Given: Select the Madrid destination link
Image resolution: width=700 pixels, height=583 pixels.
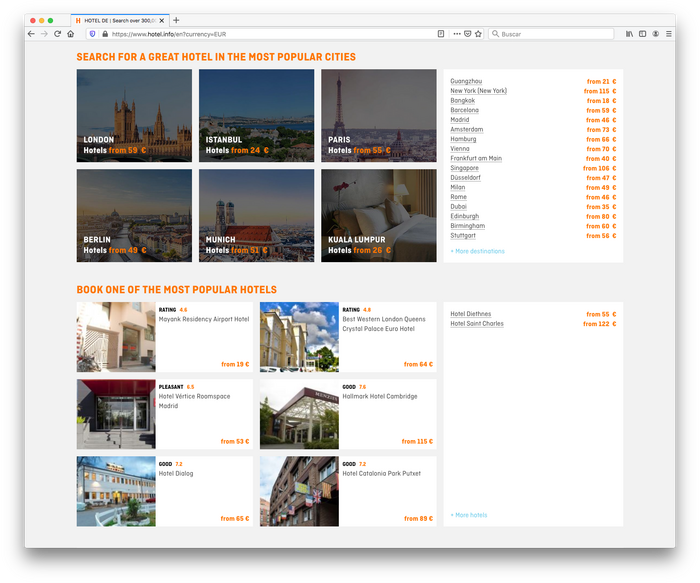Looking at the screenshot, I should (x=460, y=120).
